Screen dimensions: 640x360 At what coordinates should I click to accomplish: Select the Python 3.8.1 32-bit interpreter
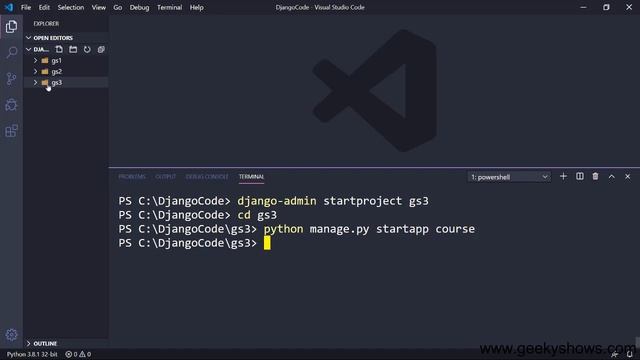32,354
